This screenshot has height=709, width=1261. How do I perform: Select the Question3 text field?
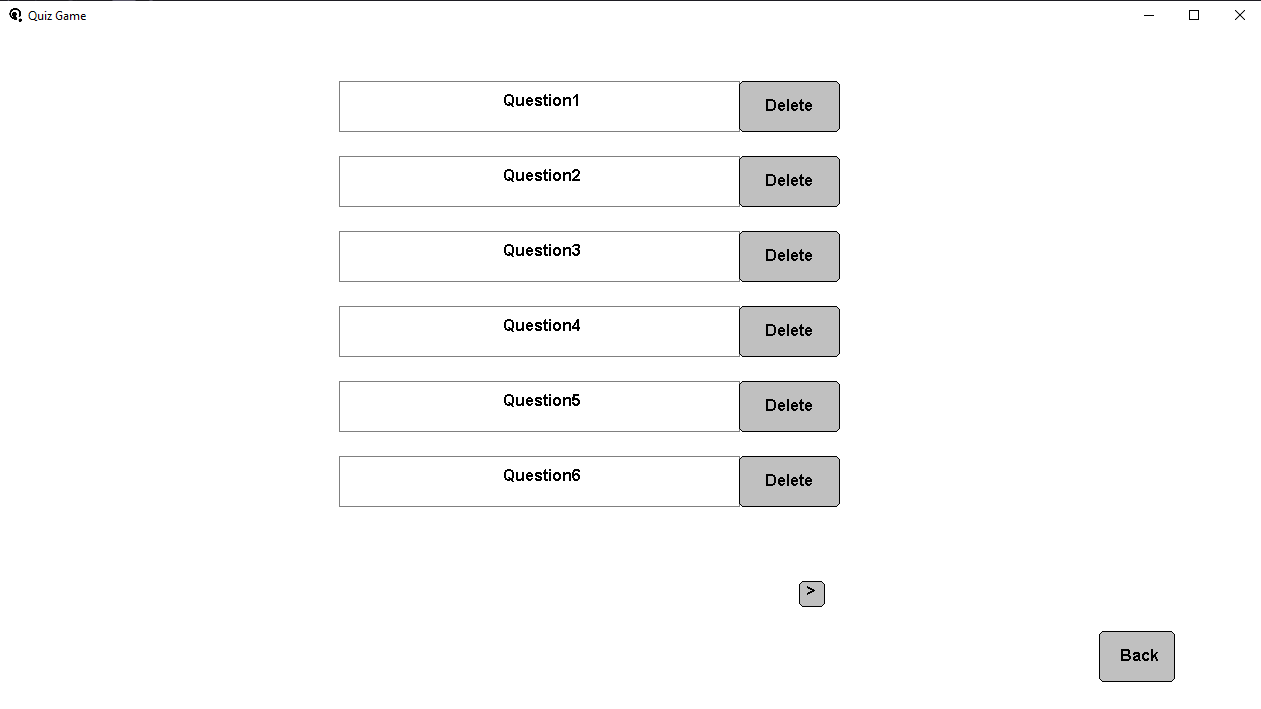click(540, 256)
